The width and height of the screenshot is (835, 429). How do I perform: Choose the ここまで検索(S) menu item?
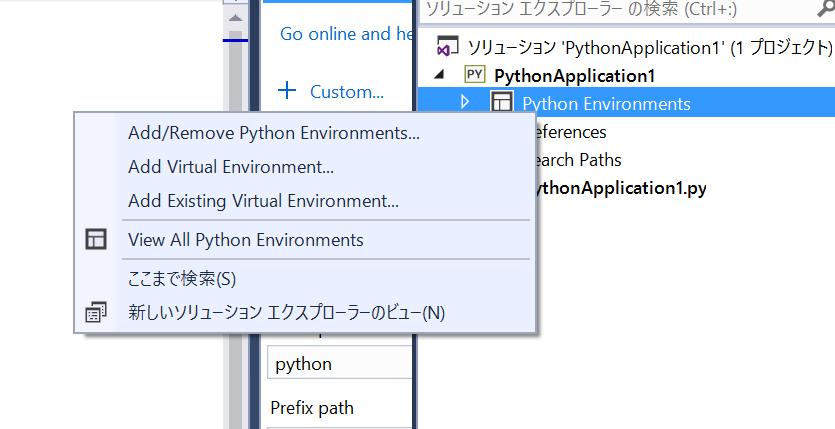pyautogui.click(x=182, y=278)
